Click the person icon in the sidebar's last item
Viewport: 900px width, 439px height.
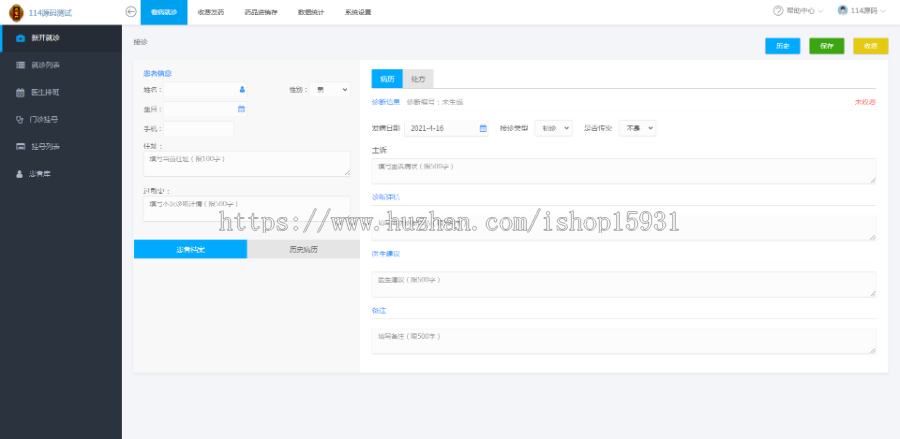click(x=20, y=173)
